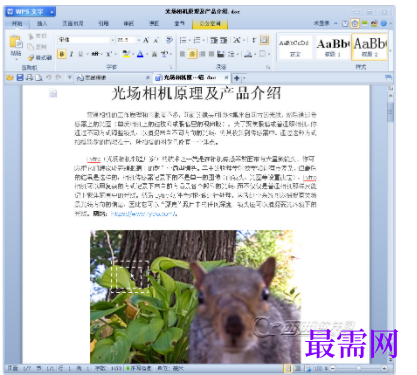This screenshot has width=417, height=375.
Task: Toggle the Bold button
Action: 62,54
